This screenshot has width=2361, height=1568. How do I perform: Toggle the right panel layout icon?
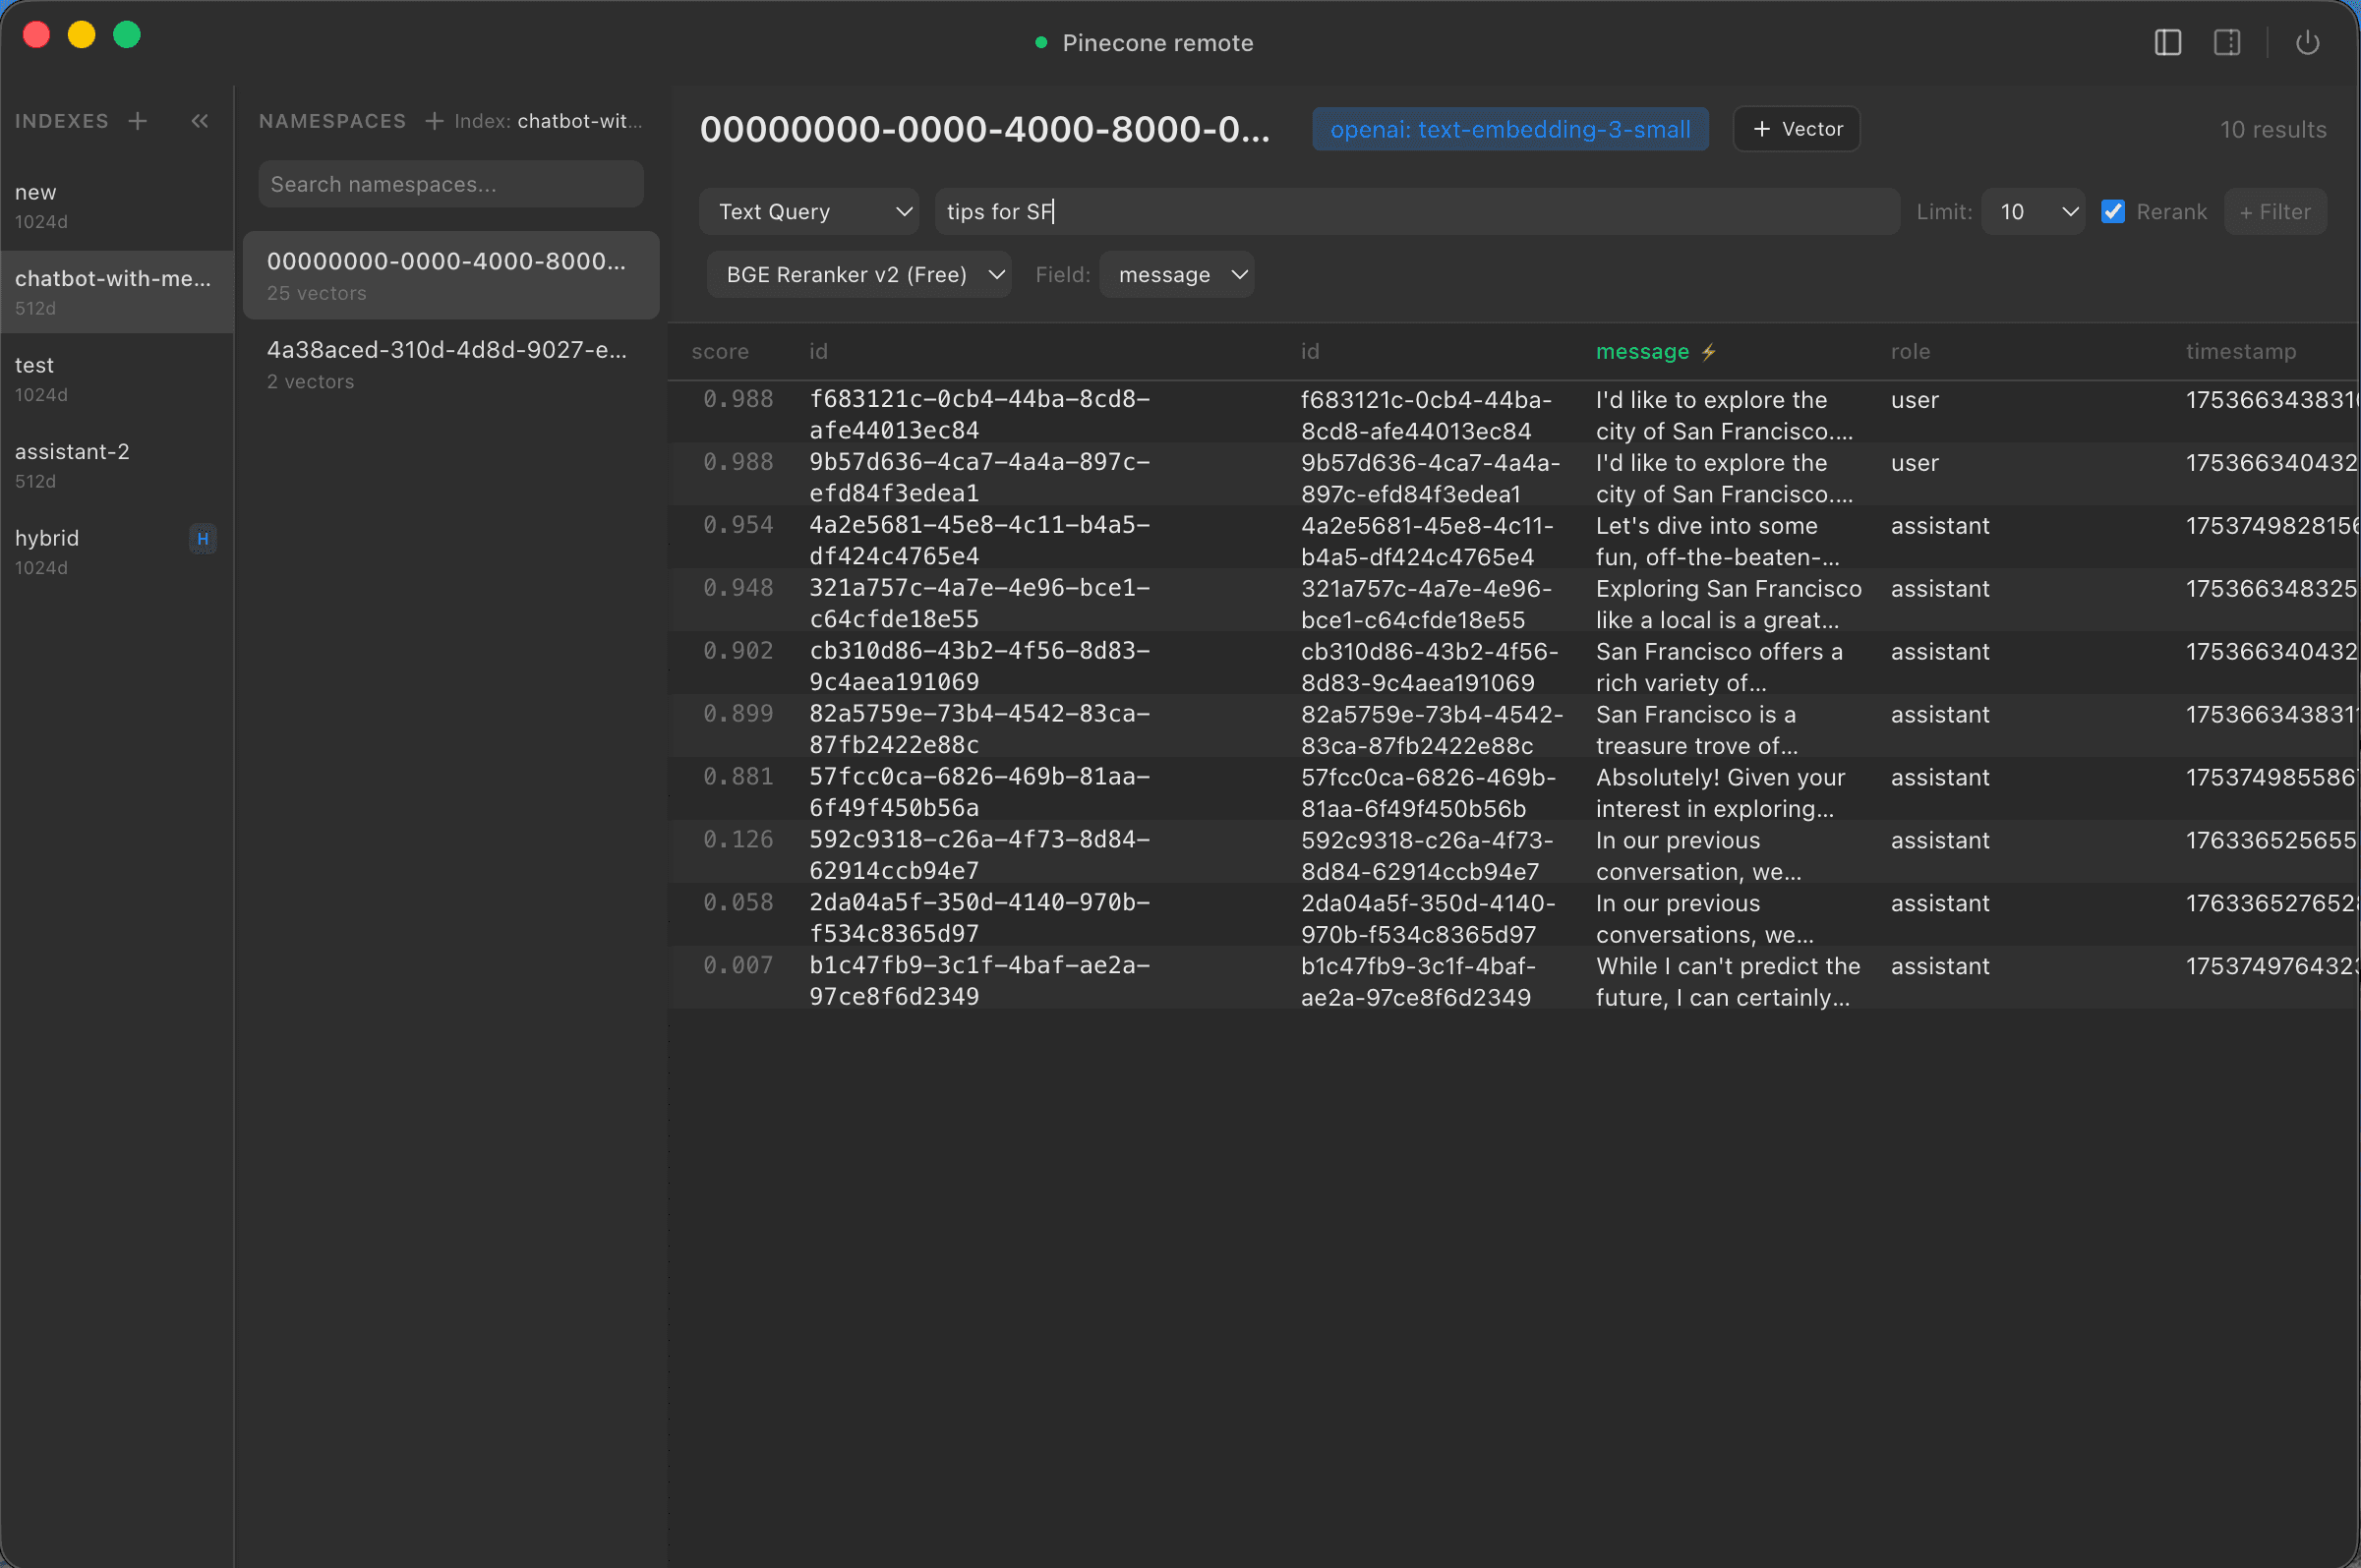[x=2226, y=43]
